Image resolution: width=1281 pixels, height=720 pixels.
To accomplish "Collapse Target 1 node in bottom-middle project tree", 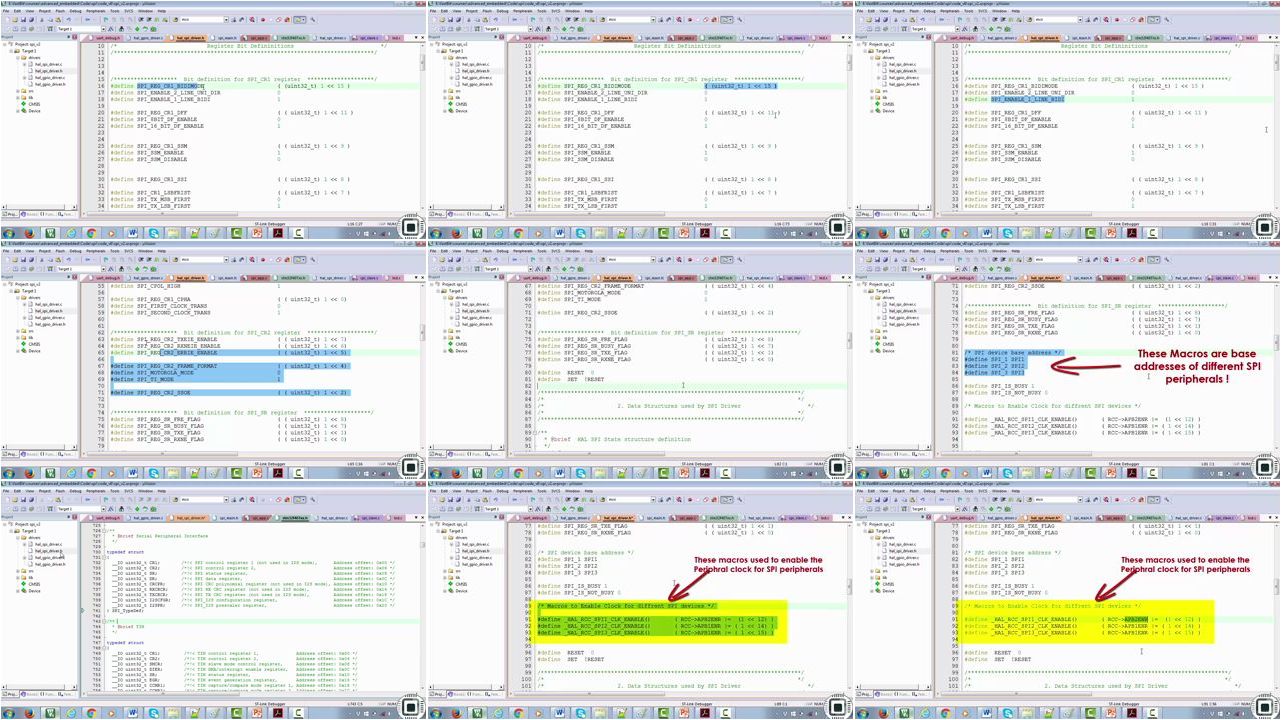I will pyautogui.click(x=438, y=531).
